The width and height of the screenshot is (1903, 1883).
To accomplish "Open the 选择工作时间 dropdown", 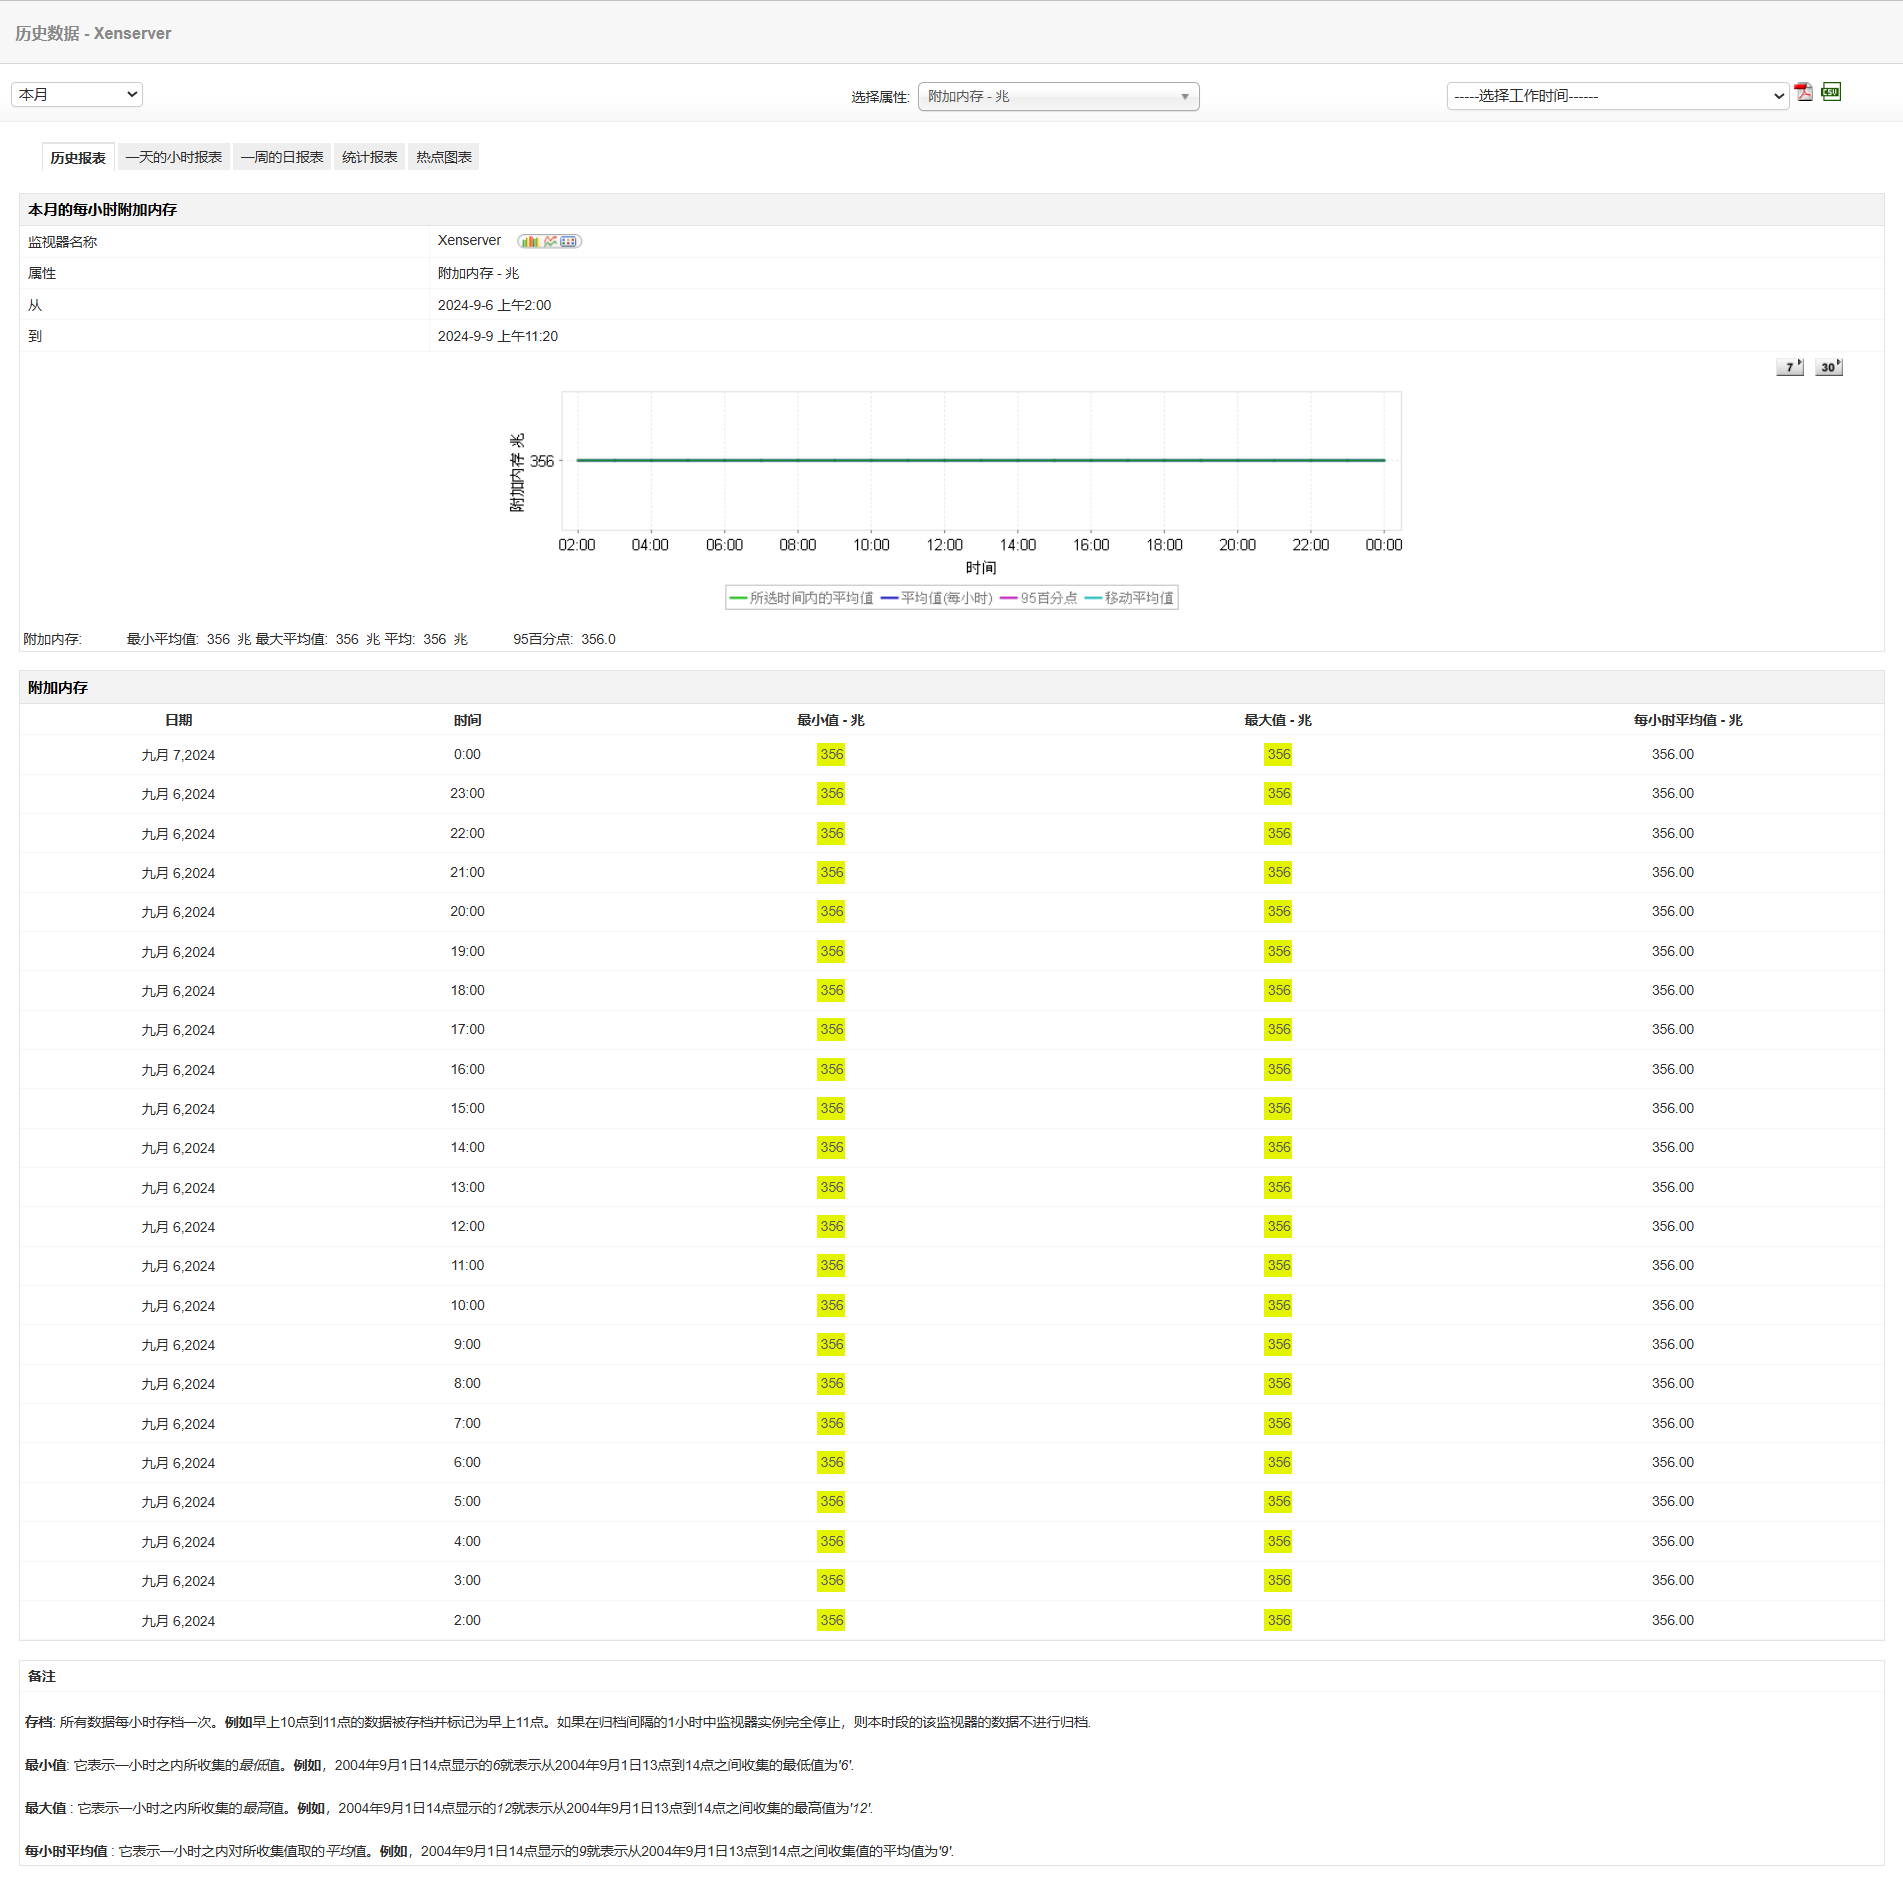I will [x=1617, y=96].
